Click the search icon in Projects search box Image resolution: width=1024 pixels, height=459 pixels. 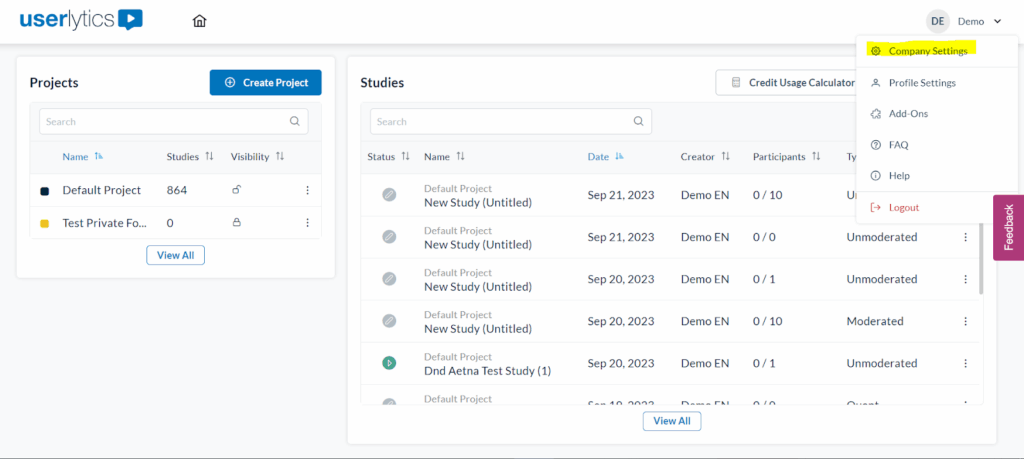pos(294,122)
